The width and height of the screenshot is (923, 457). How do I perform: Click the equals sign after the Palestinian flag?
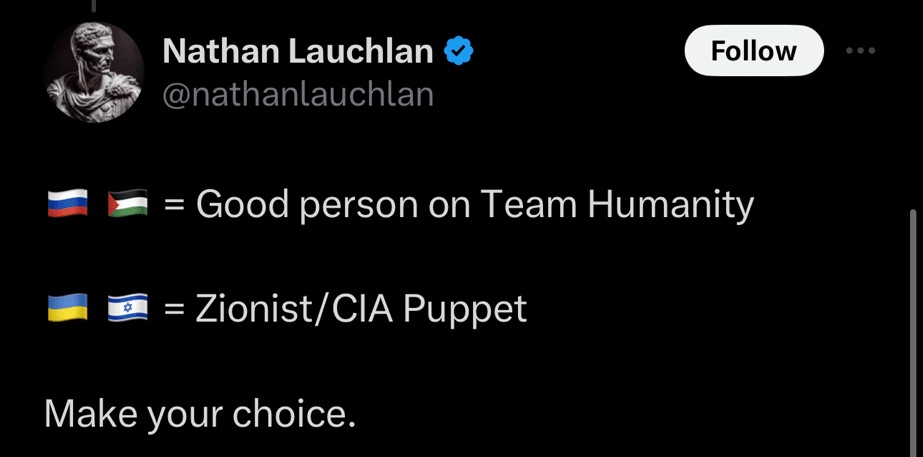[x=174, y=205]
